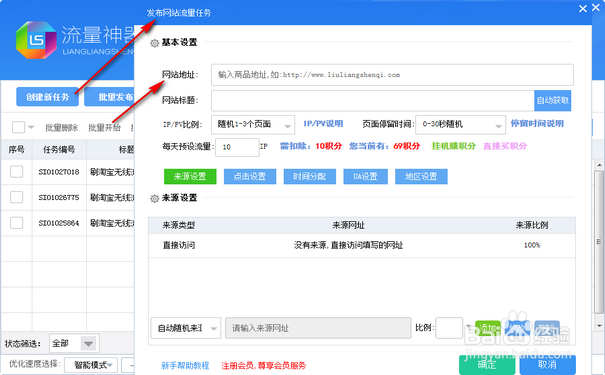Open 优化速度选择 智能模式 dropdown

pos(91,365)
